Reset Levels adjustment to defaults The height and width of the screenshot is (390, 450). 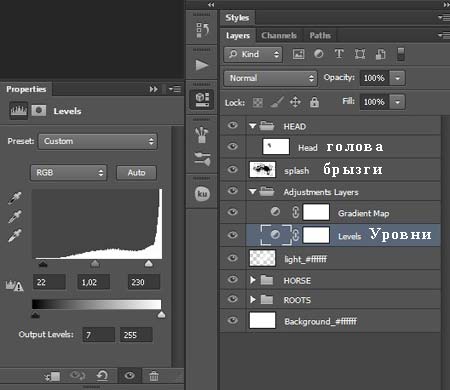point(102,376)
